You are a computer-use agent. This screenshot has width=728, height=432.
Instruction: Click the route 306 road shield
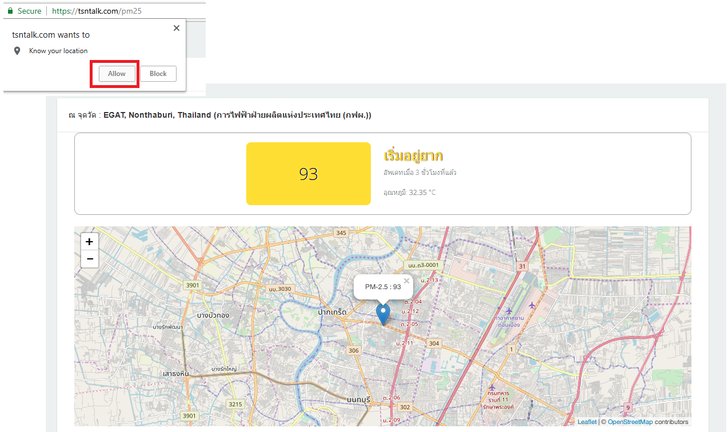(x=354, y=351)
